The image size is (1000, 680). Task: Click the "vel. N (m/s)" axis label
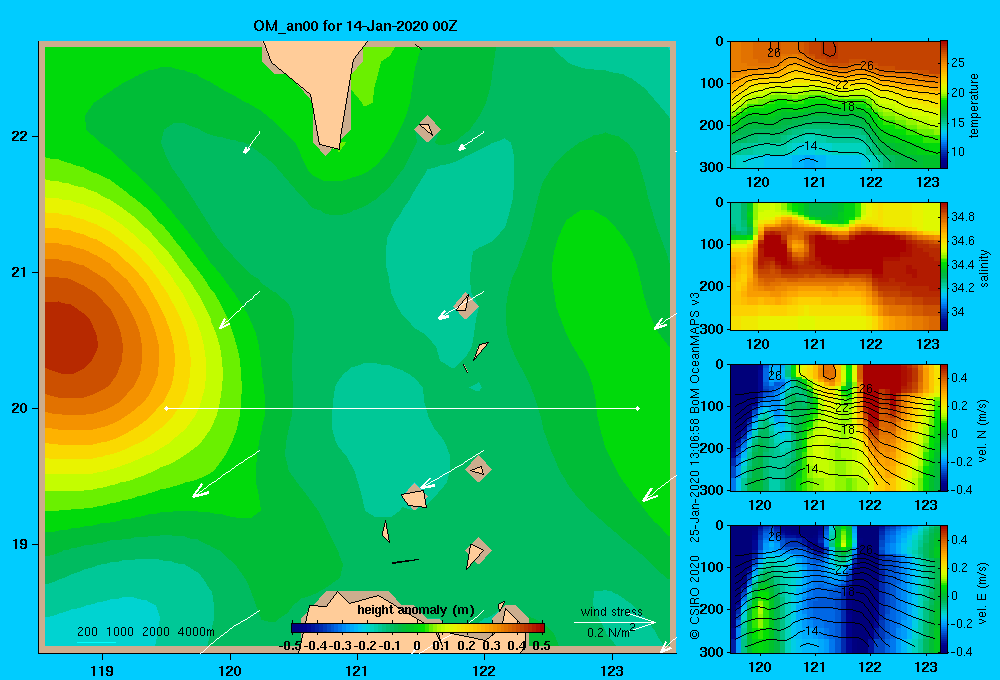[982, 431]
